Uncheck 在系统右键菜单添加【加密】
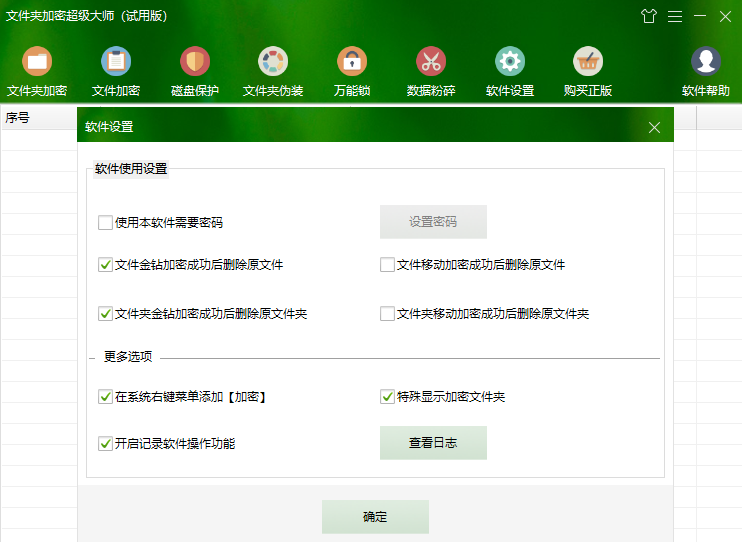The width and height of the screenshot is (742, 542). (x=105, y=397)
